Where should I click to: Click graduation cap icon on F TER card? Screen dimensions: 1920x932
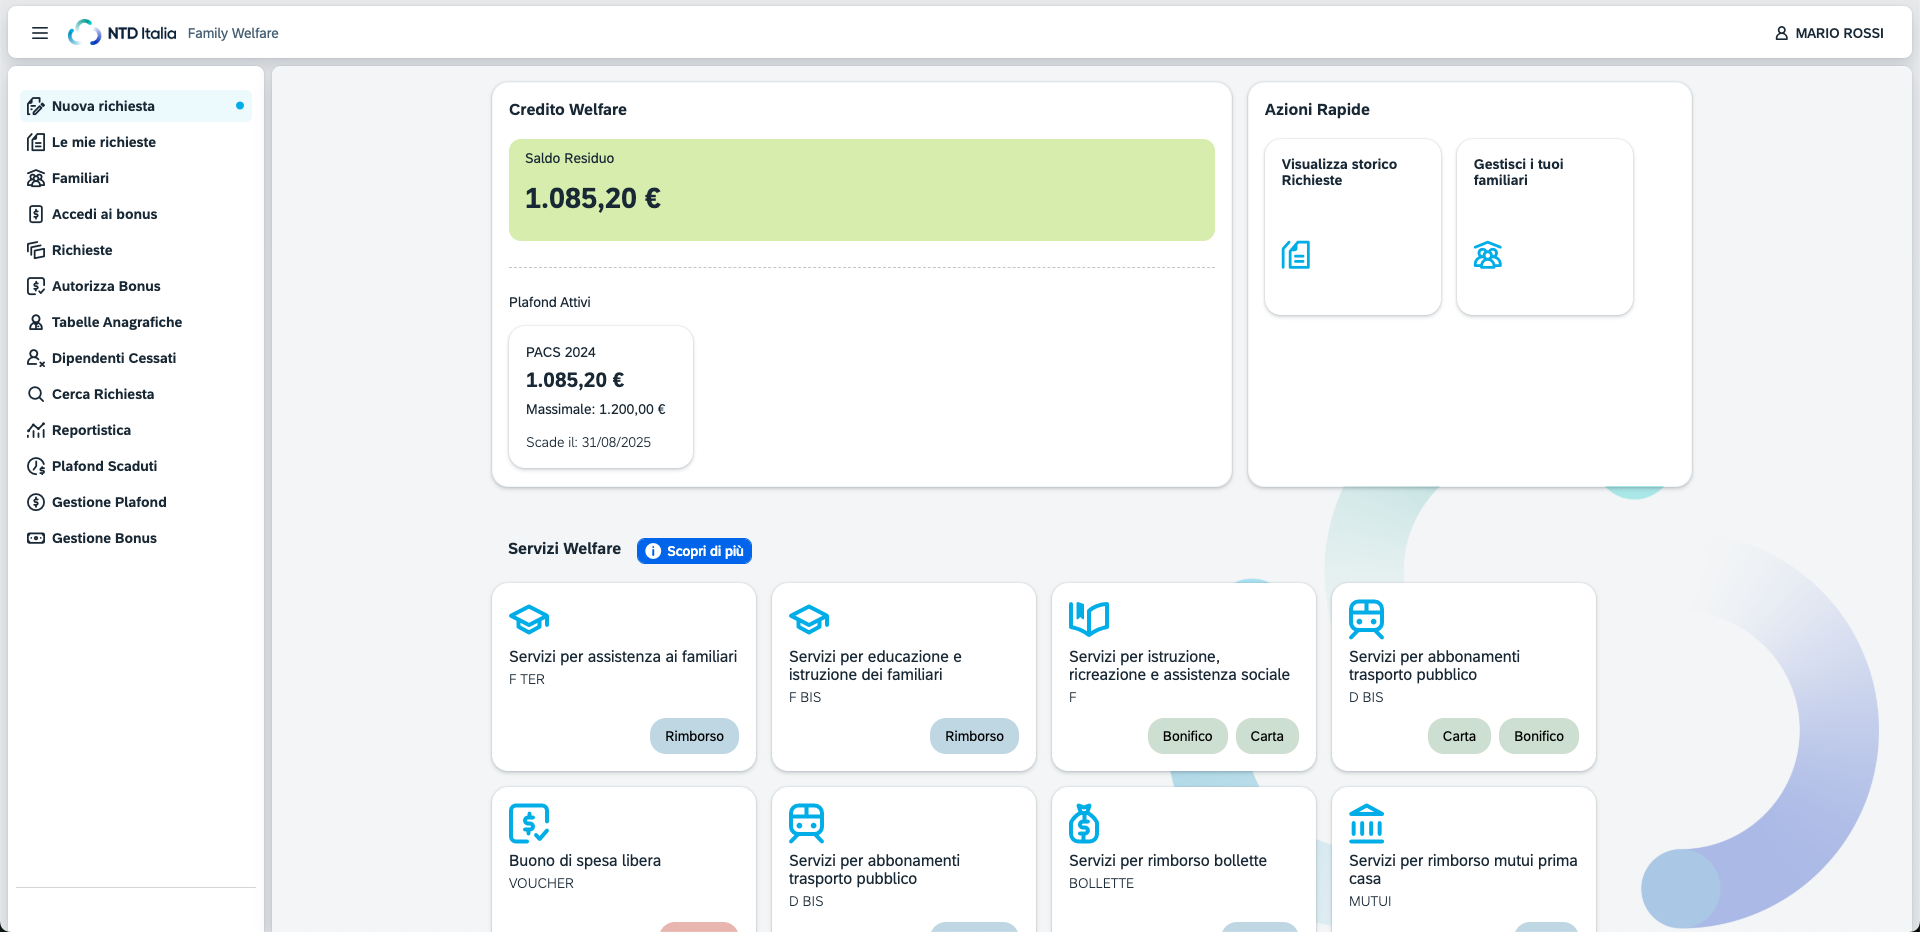point(529,619)
